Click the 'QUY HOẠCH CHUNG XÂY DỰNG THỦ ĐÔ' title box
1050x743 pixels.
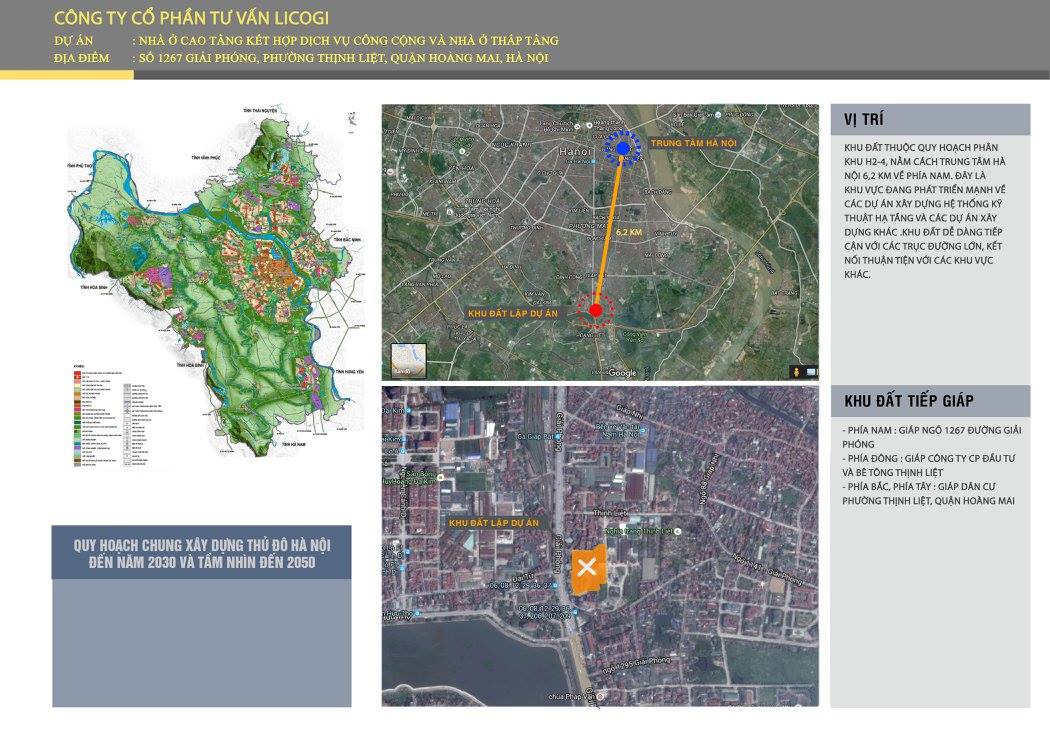202,553
